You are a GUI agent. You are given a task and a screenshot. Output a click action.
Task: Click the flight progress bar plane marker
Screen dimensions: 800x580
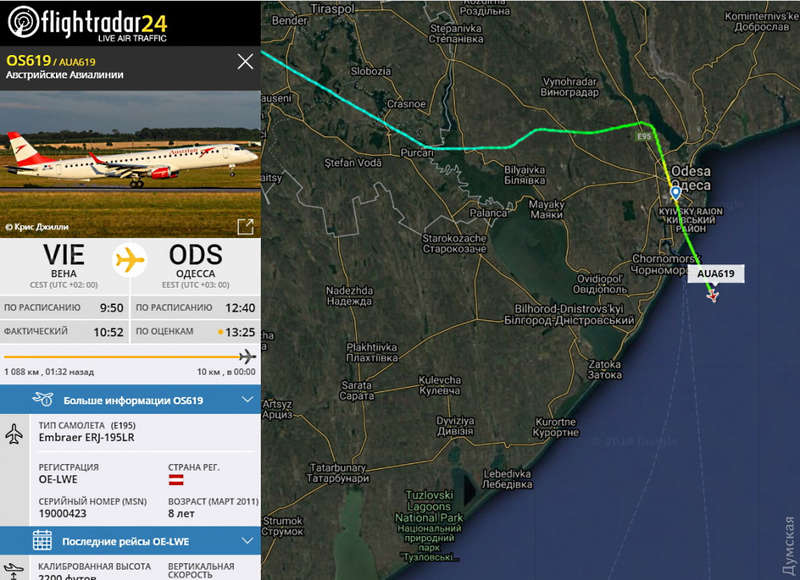tap(247, 356)
